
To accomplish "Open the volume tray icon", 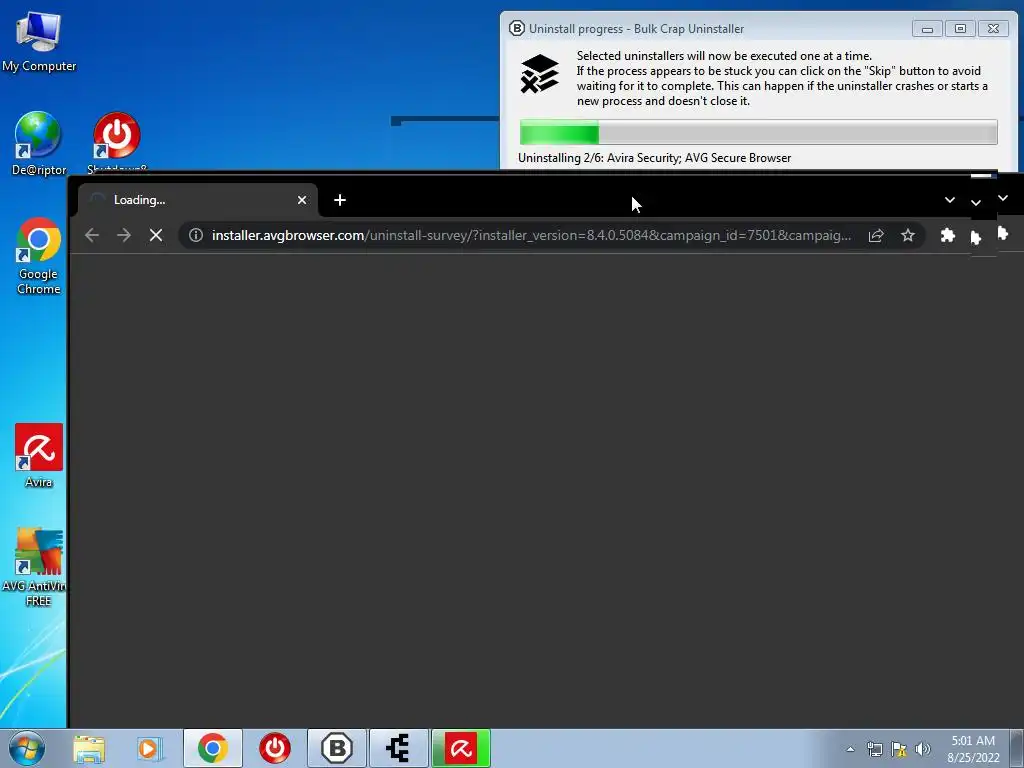I will (x=923, y=749).
